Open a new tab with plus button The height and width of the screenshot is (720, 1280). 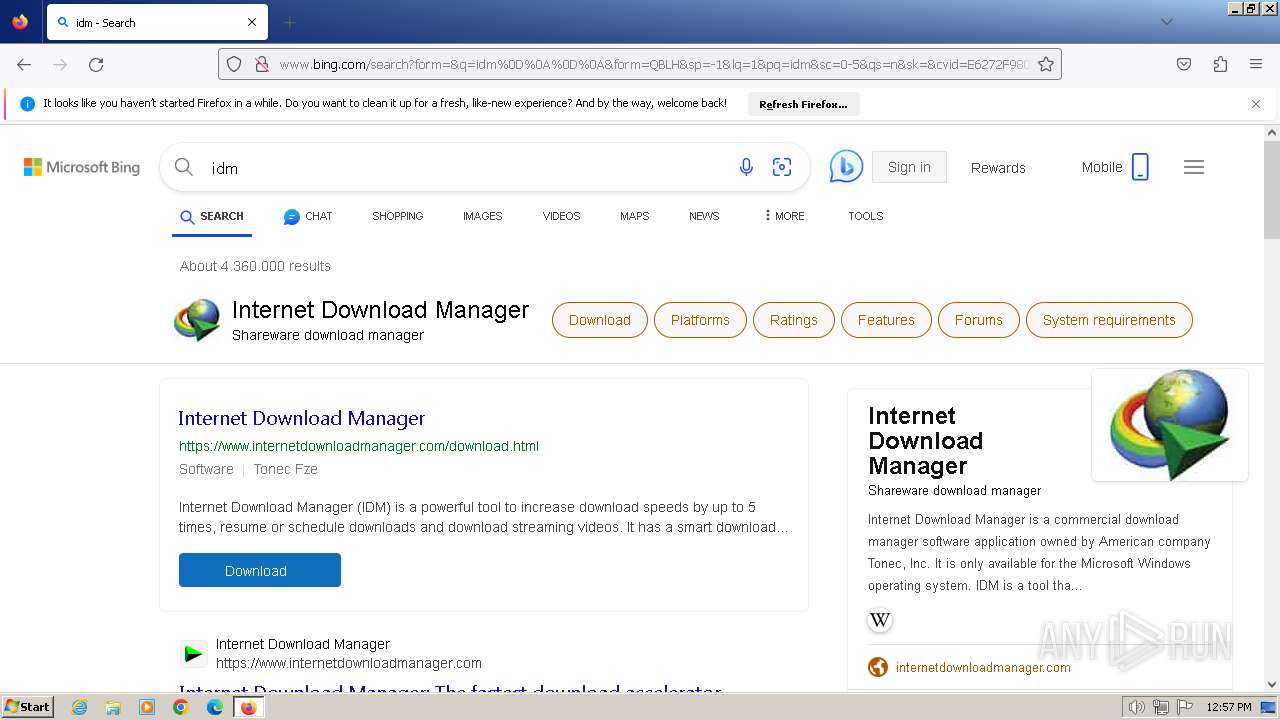click(x=290, y=22)
